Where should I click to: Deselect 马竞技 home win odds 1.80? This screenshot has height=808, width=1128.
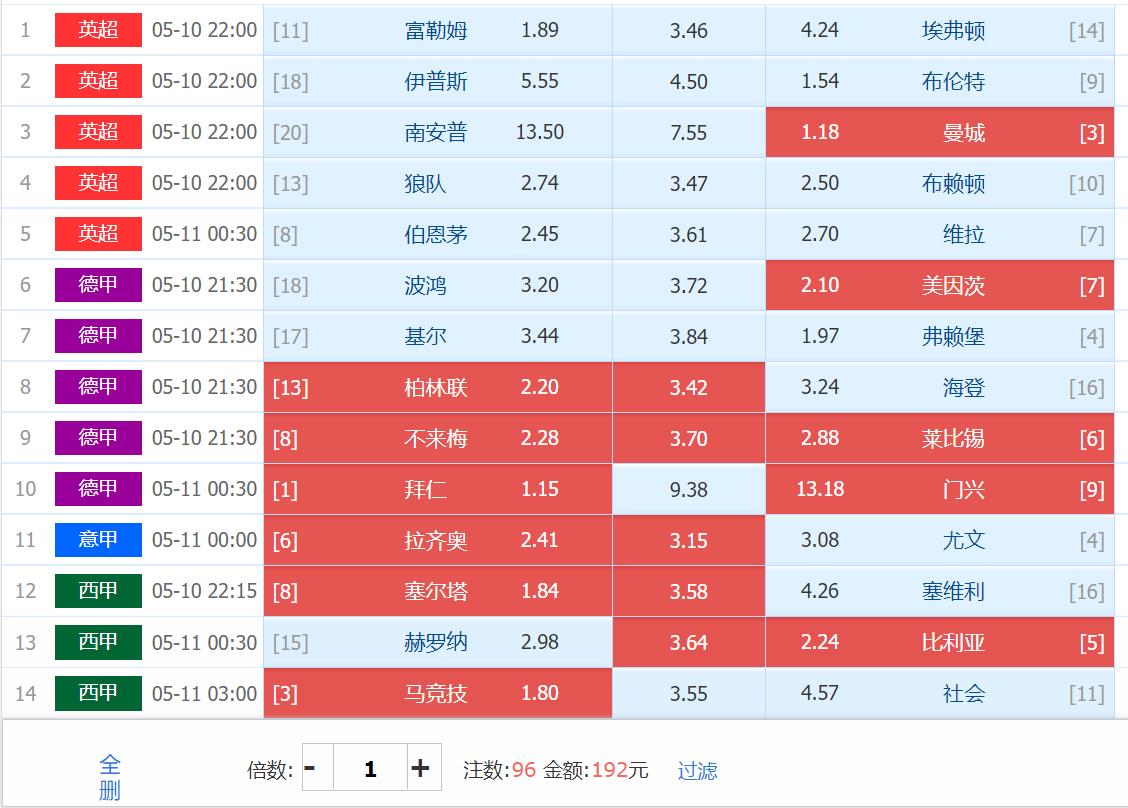tap(437, 694)
